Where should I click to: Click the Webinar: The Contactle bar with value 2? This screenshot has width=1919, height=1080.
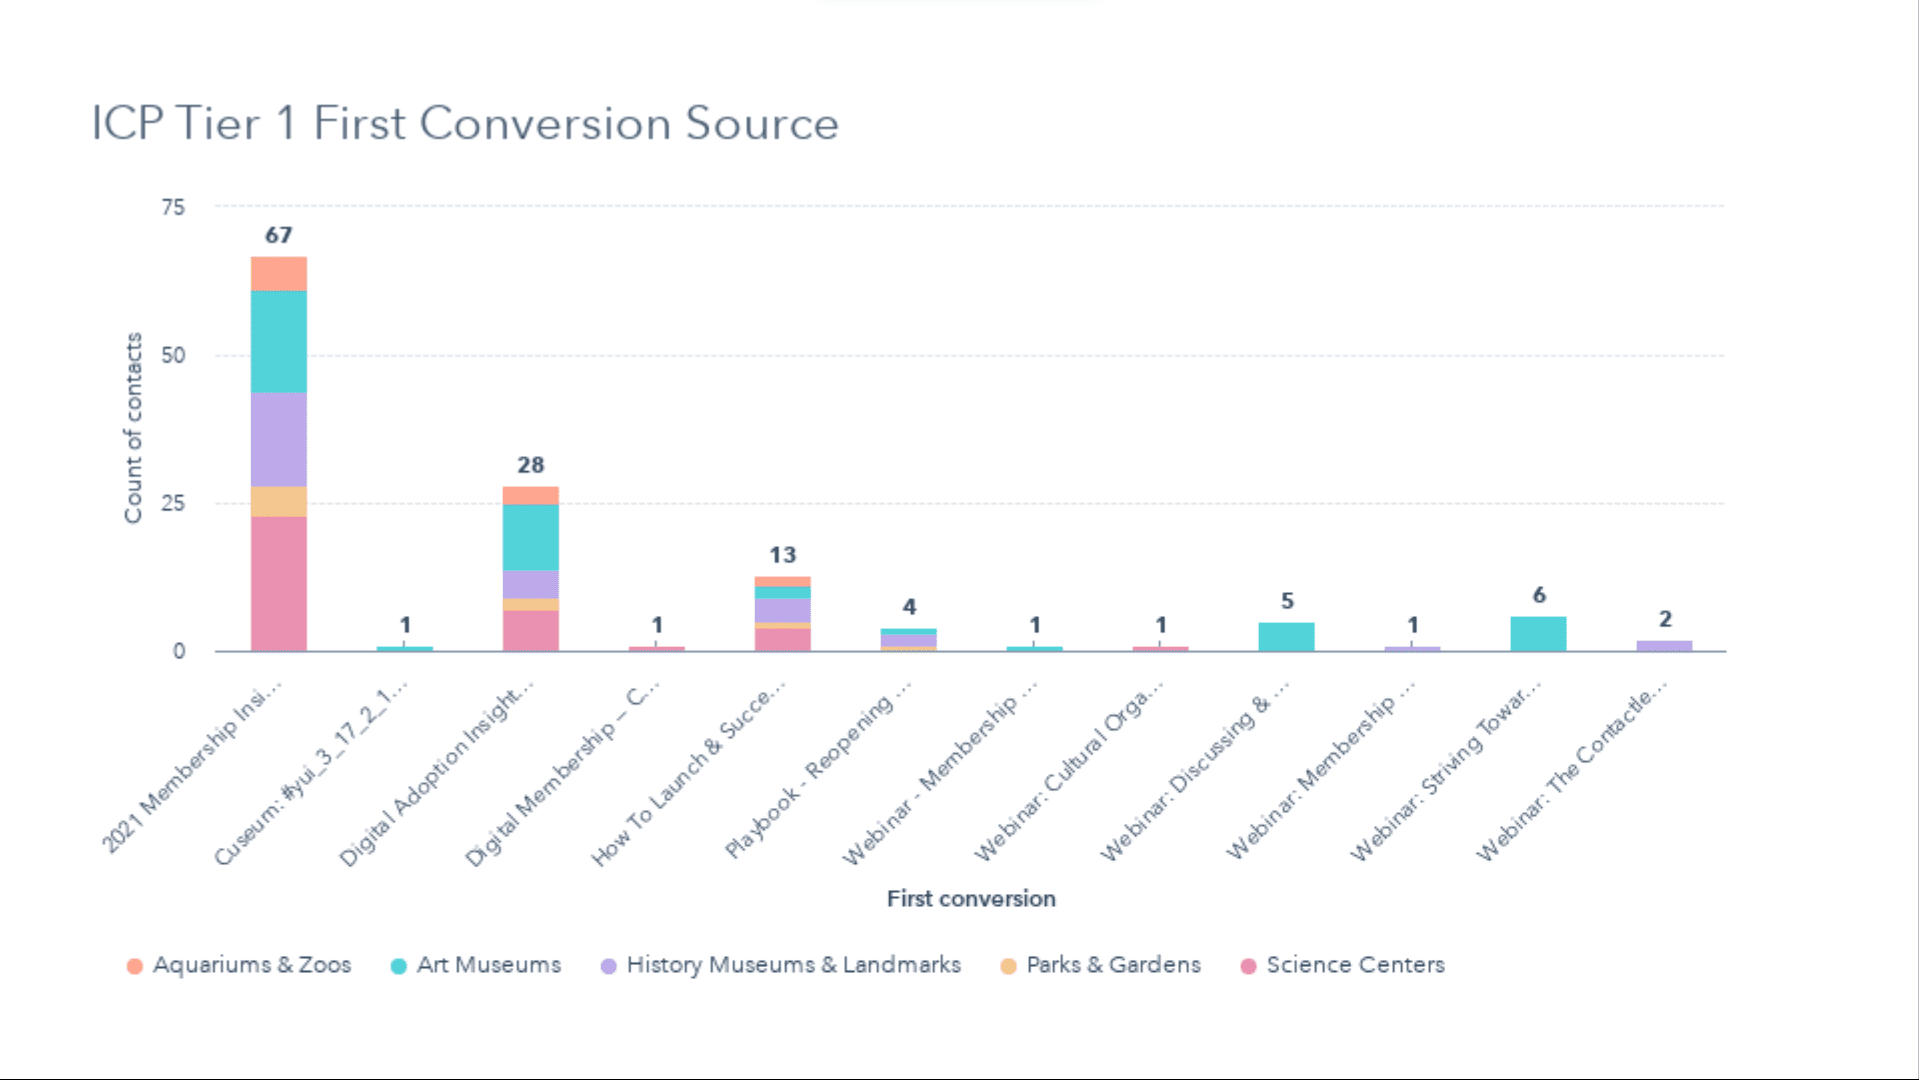(x=1665, y=646)
